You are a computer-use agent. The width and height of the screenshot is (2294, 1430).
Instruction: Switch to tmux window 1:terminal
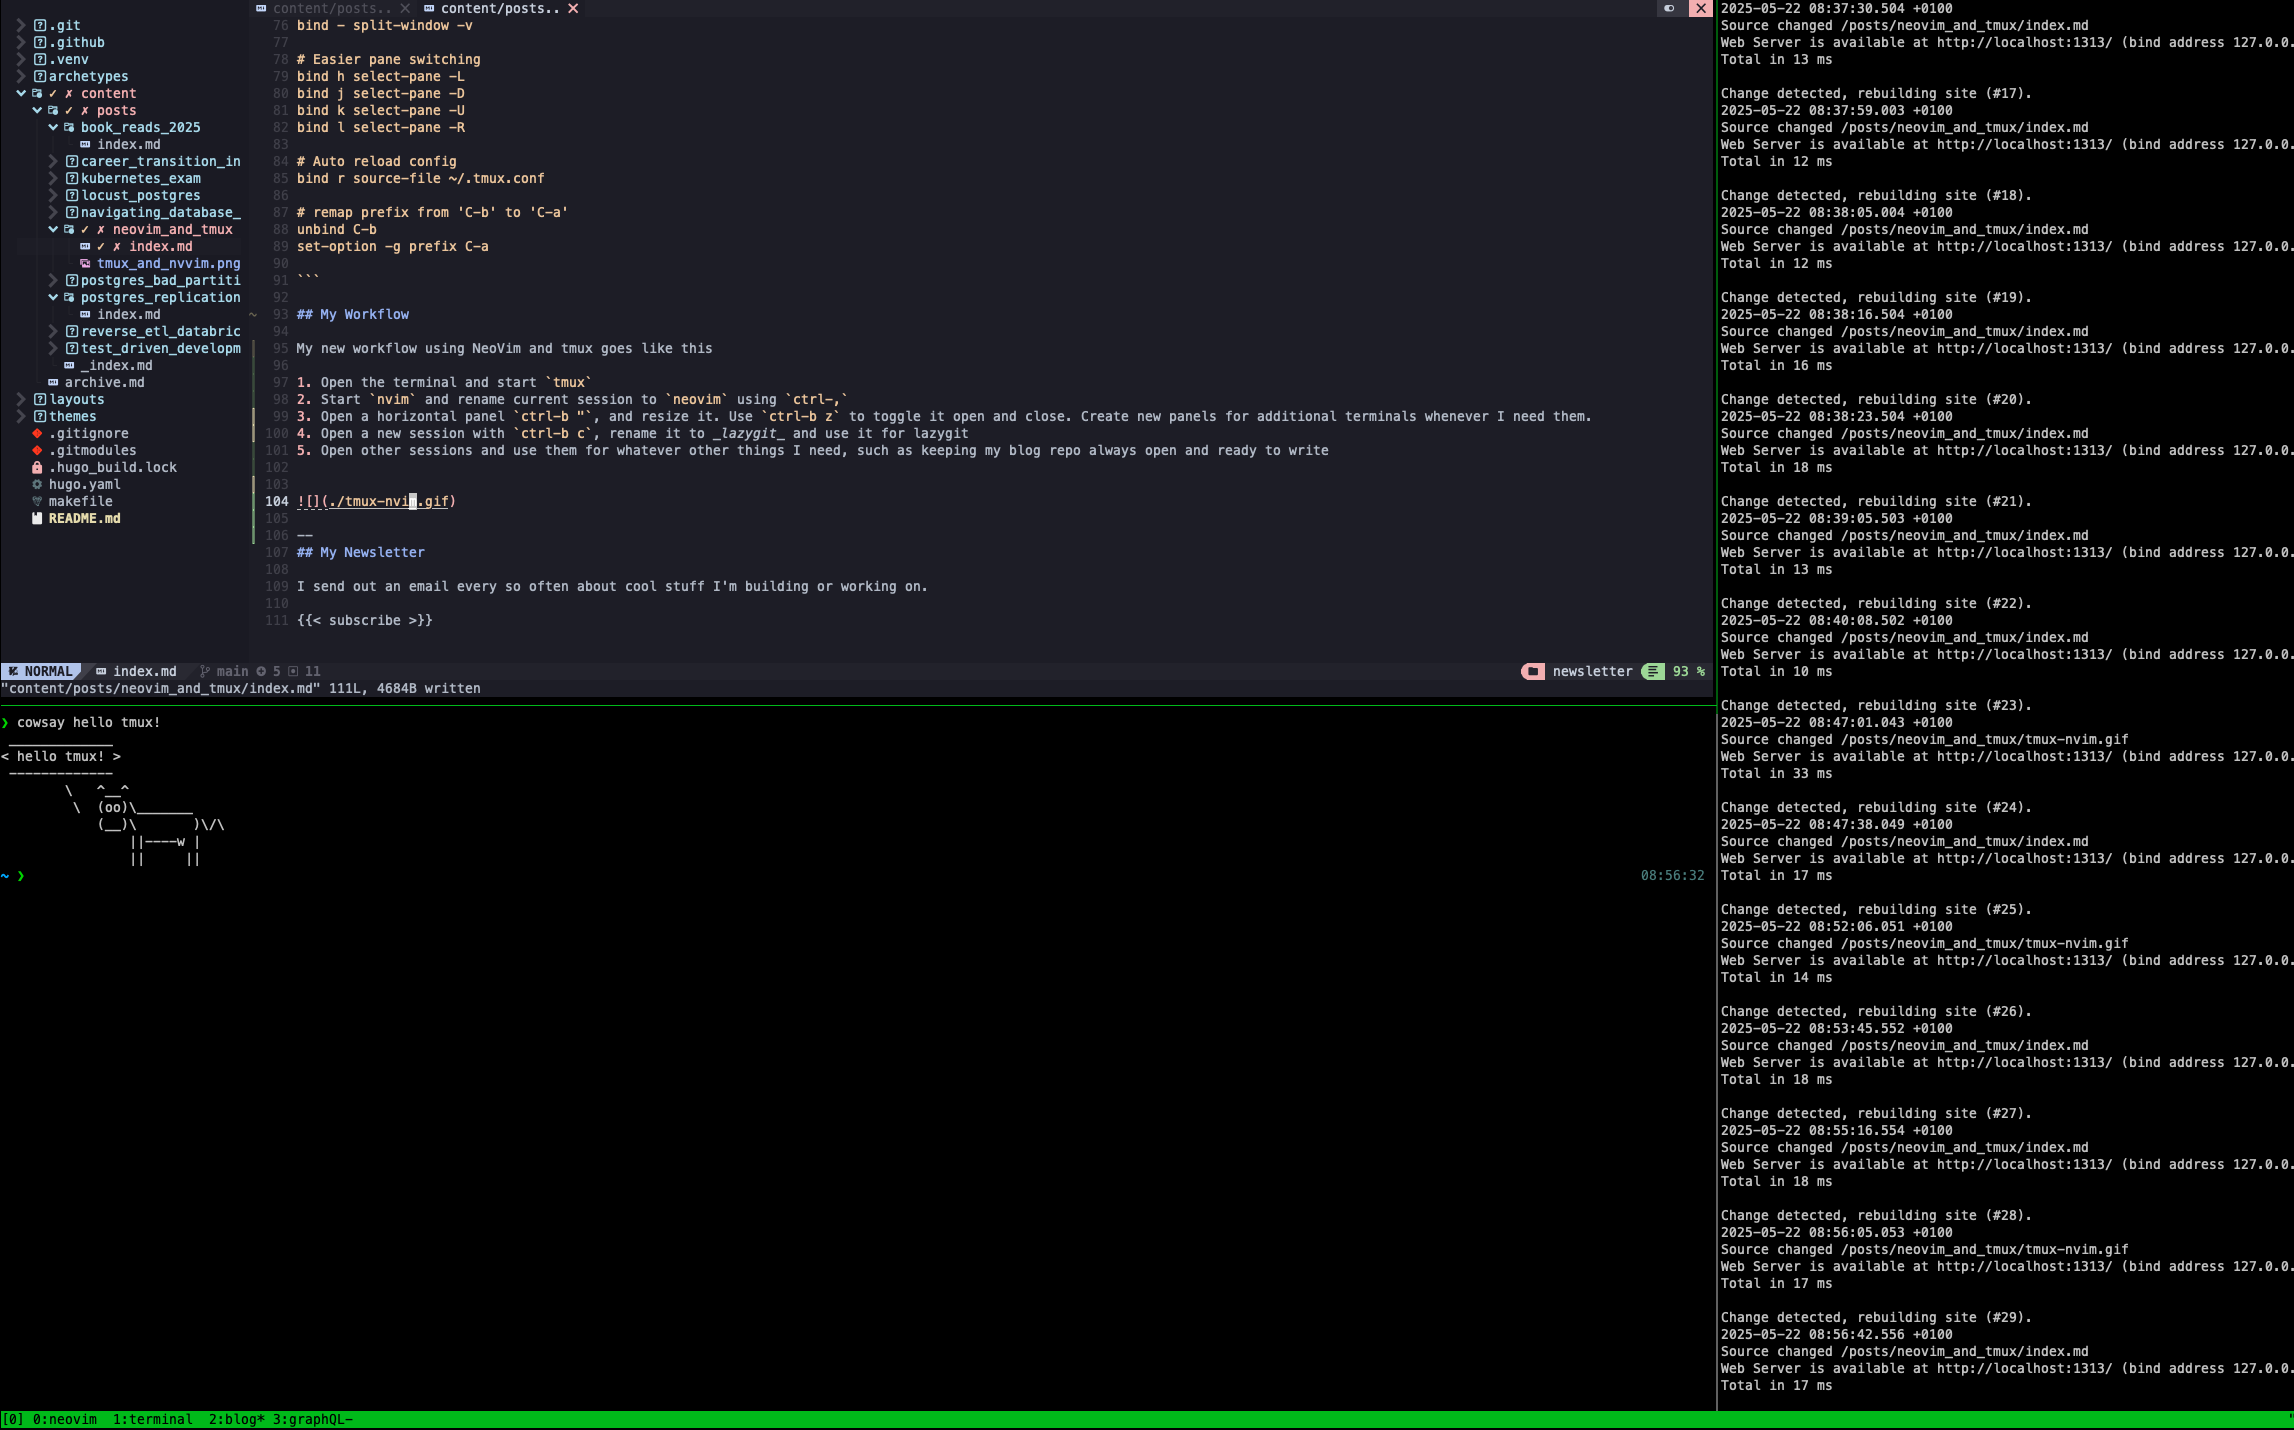tap(152, 1420)
